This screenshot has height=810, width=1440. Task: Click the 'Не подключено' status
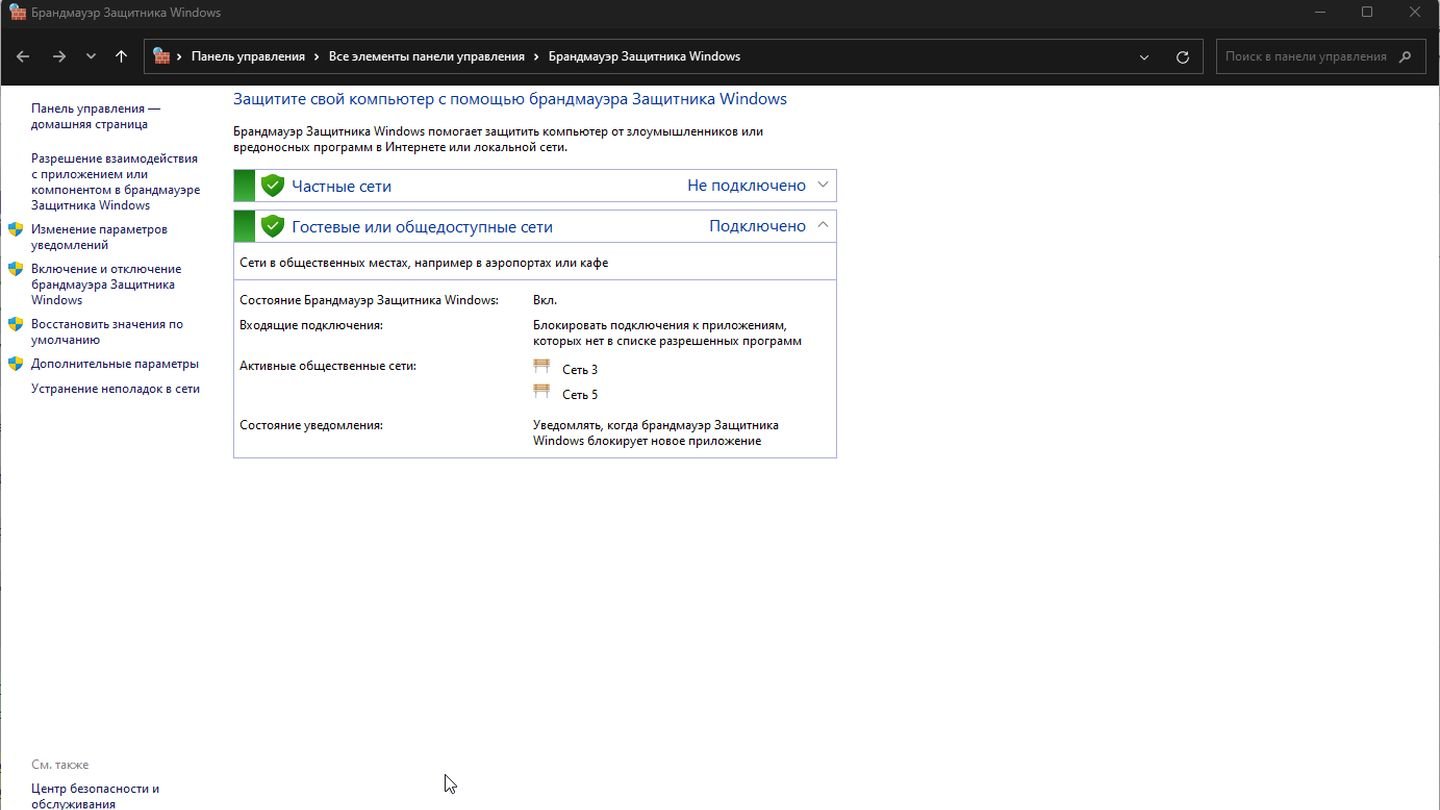(x=746, y=186)
